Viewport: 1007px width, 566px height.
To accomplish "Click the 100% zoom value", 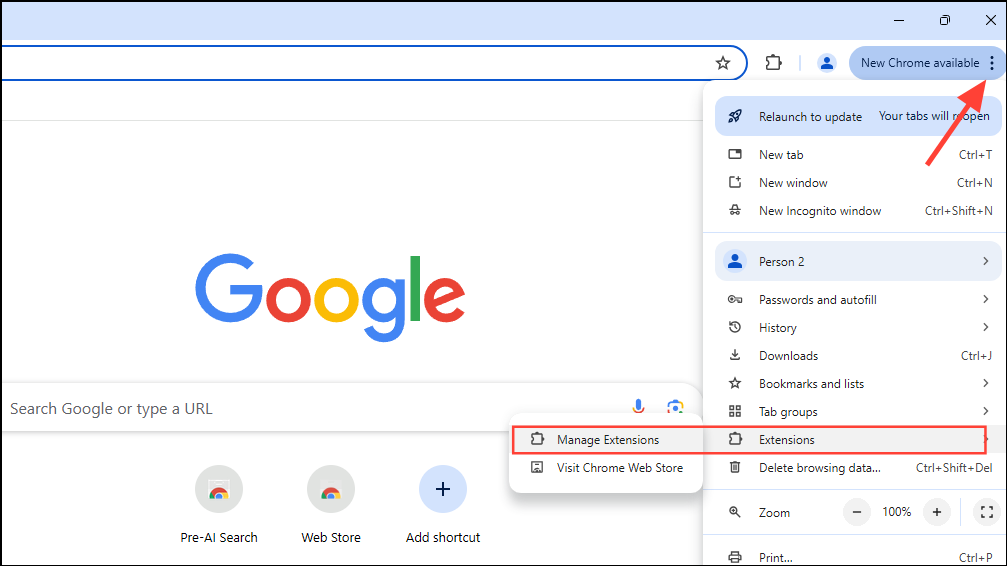I will [897, 512].
